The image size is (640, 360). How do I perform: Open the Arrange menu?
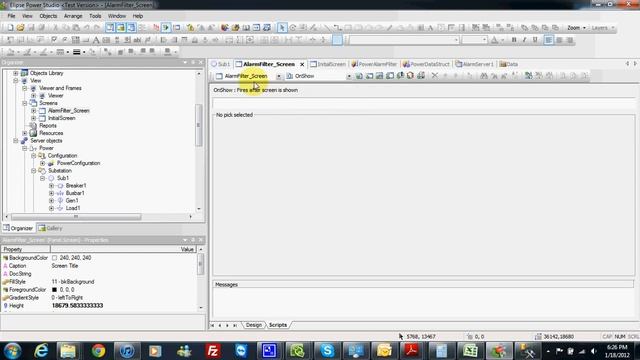click(73, 16)
